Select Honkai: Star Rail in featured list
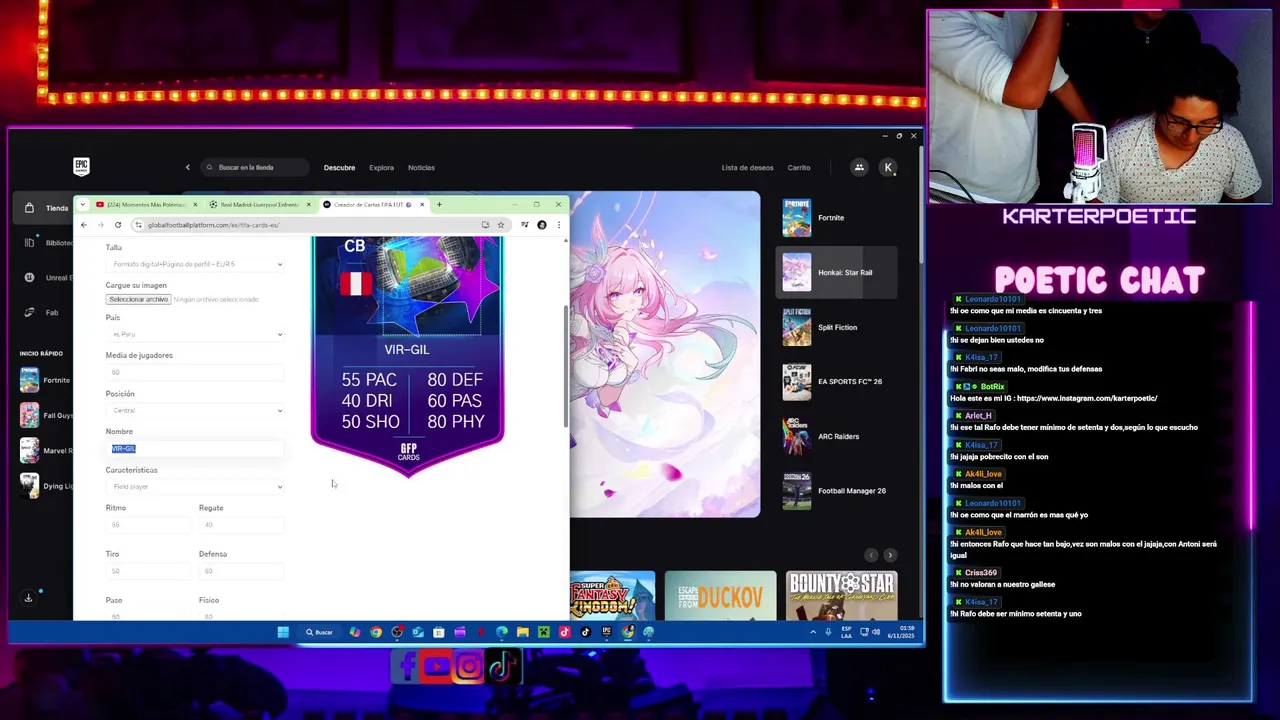 click(836, 272)
